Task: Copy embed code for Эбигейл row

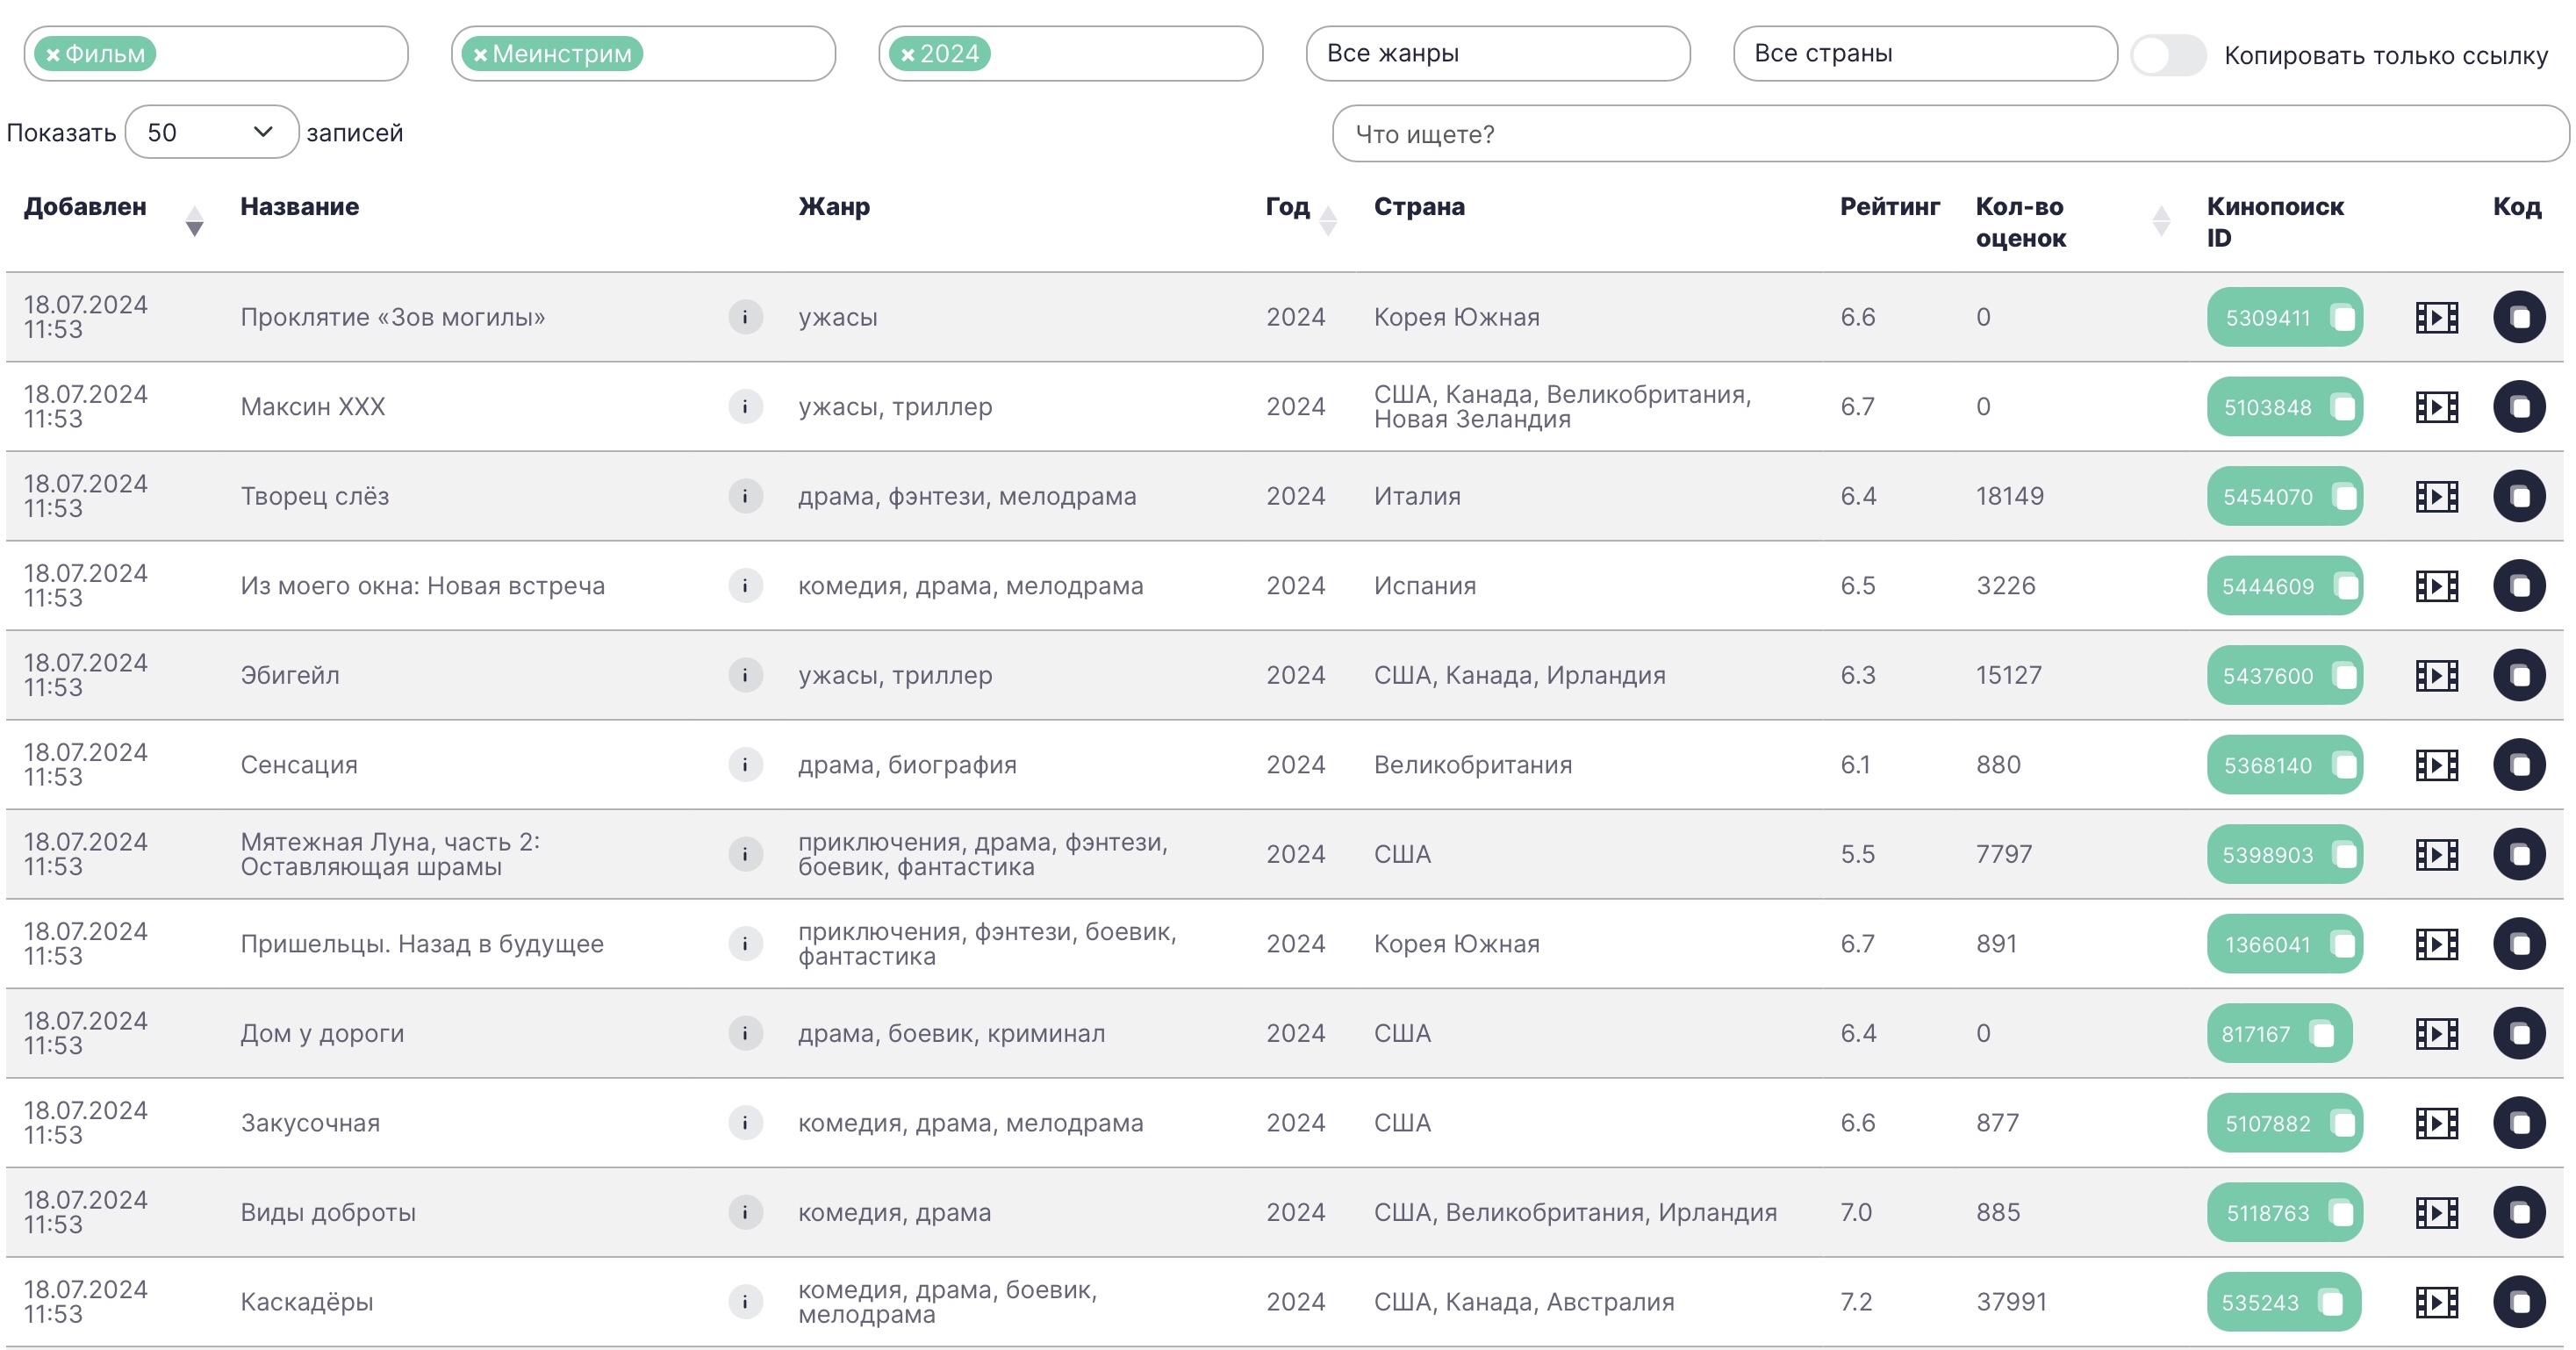Action: 2518,675
